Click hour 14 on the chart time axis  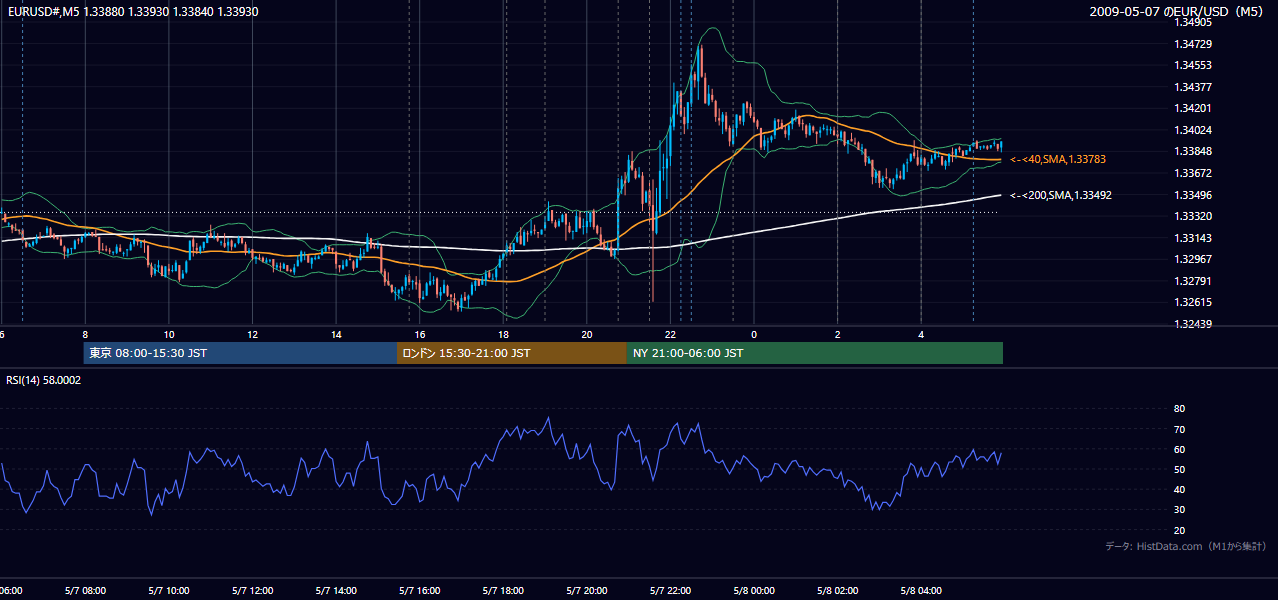tap(336, 334)
